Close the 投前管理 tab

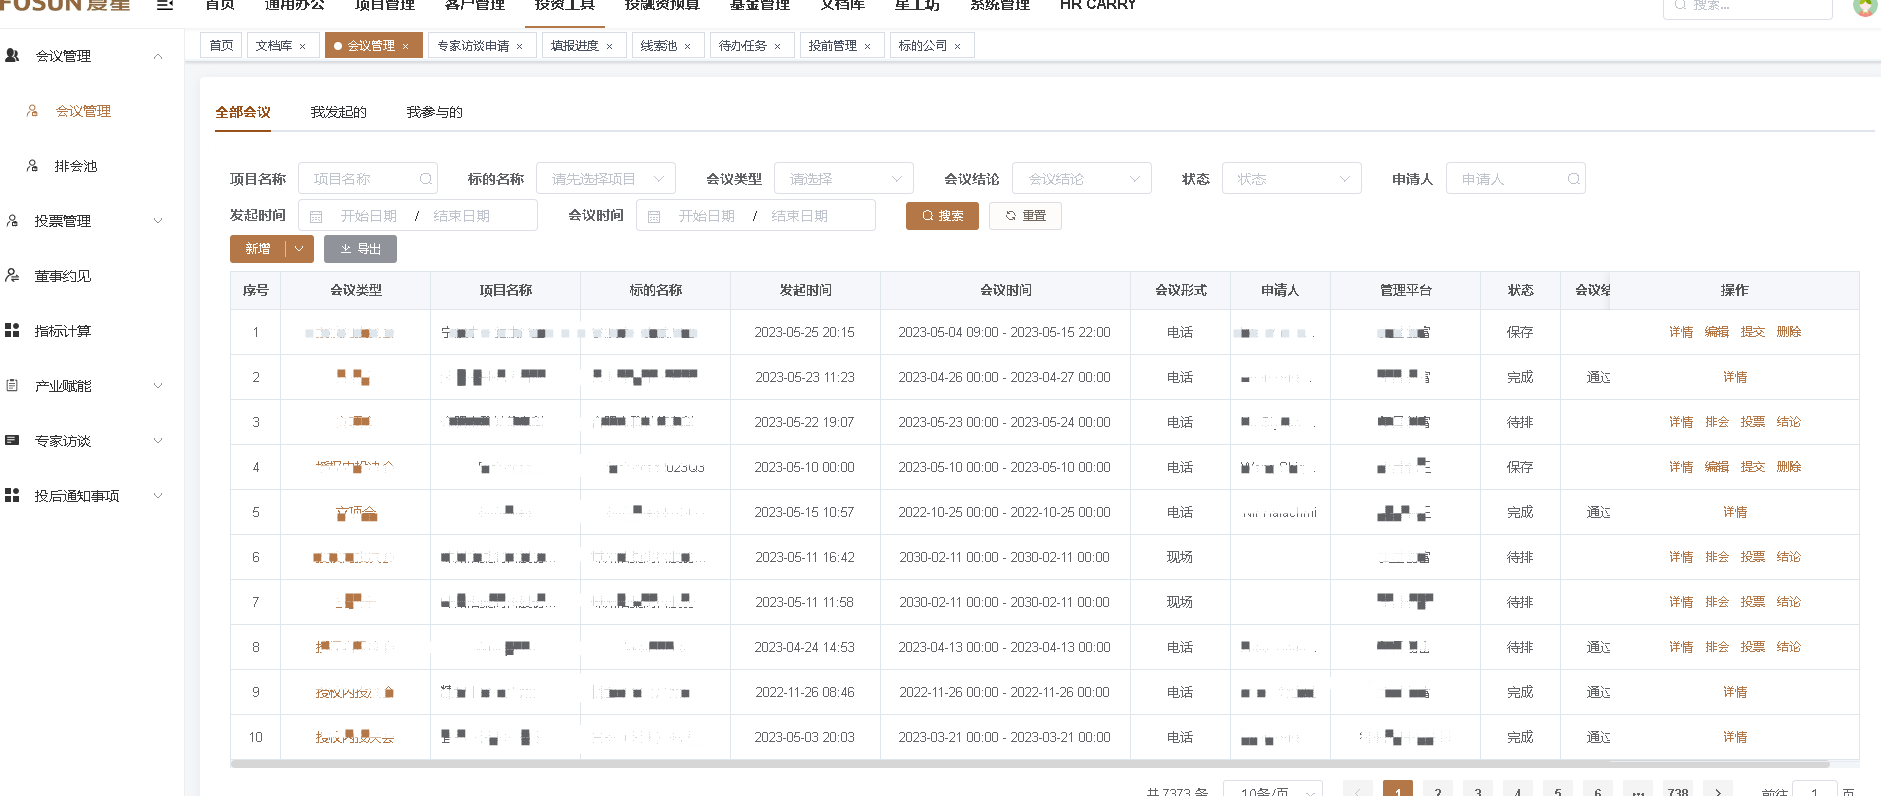(x=867, y=46)
